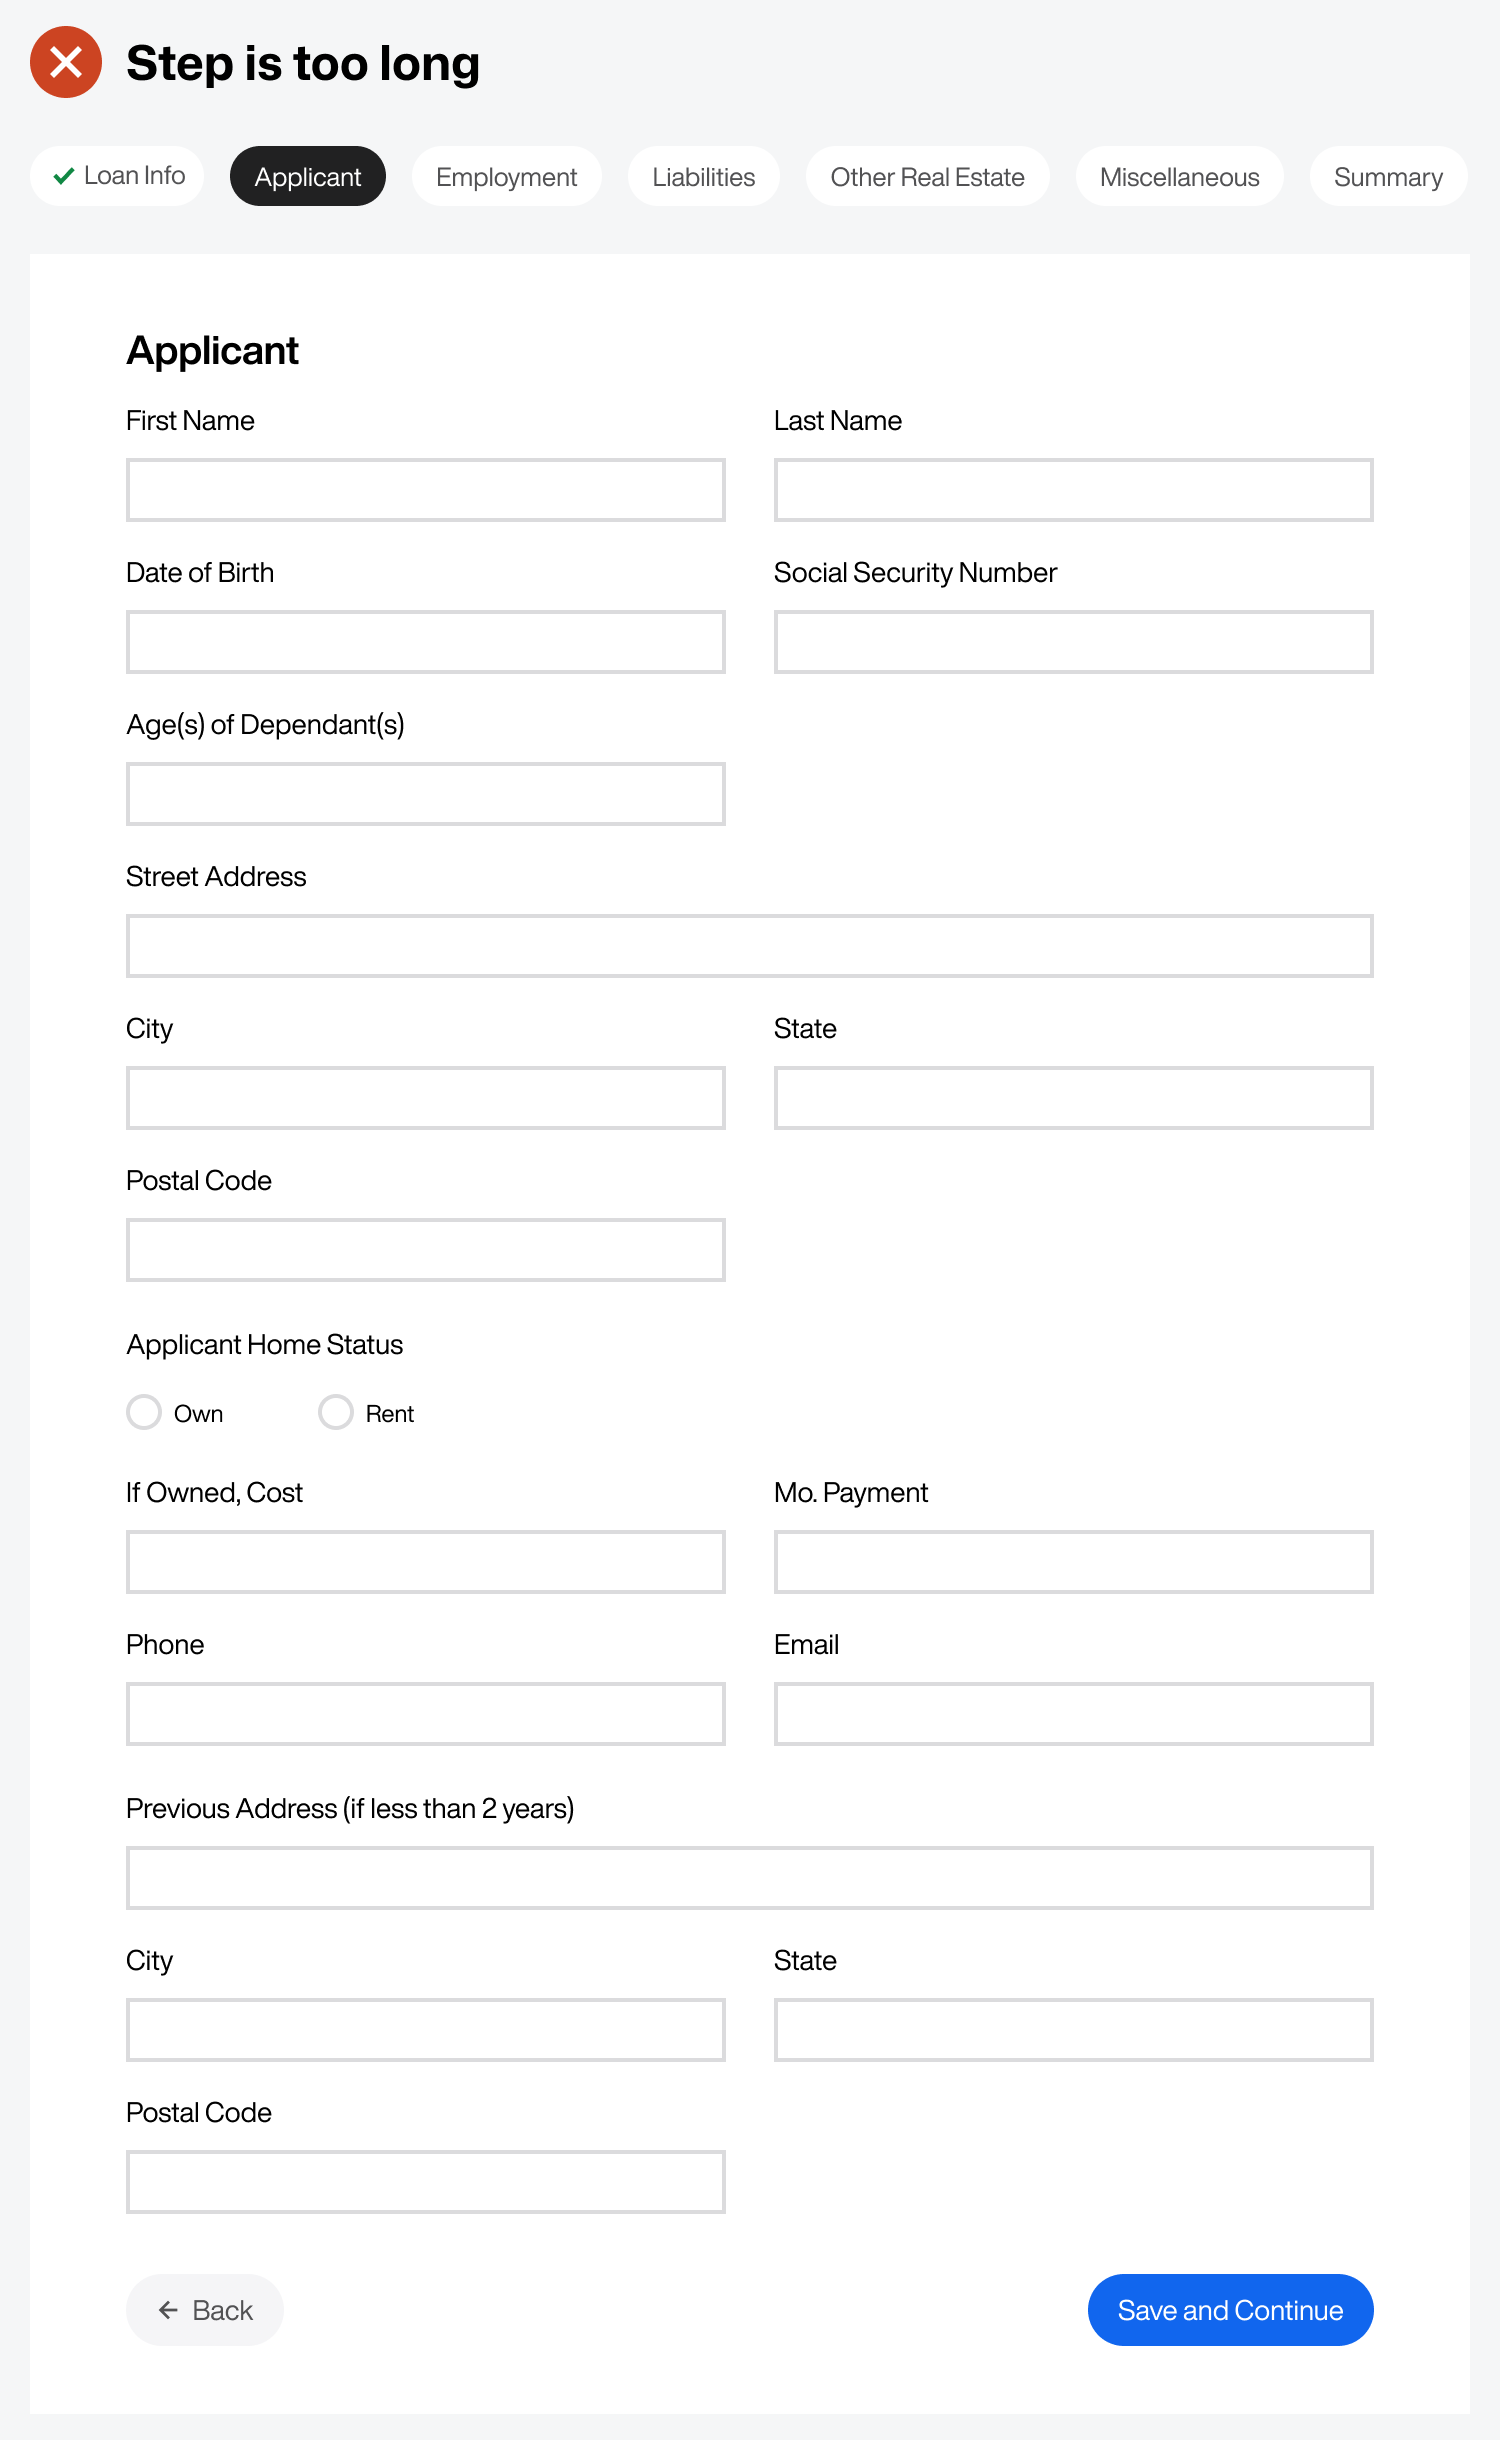Open the Liabilities step tab

(x=703, y=177)
